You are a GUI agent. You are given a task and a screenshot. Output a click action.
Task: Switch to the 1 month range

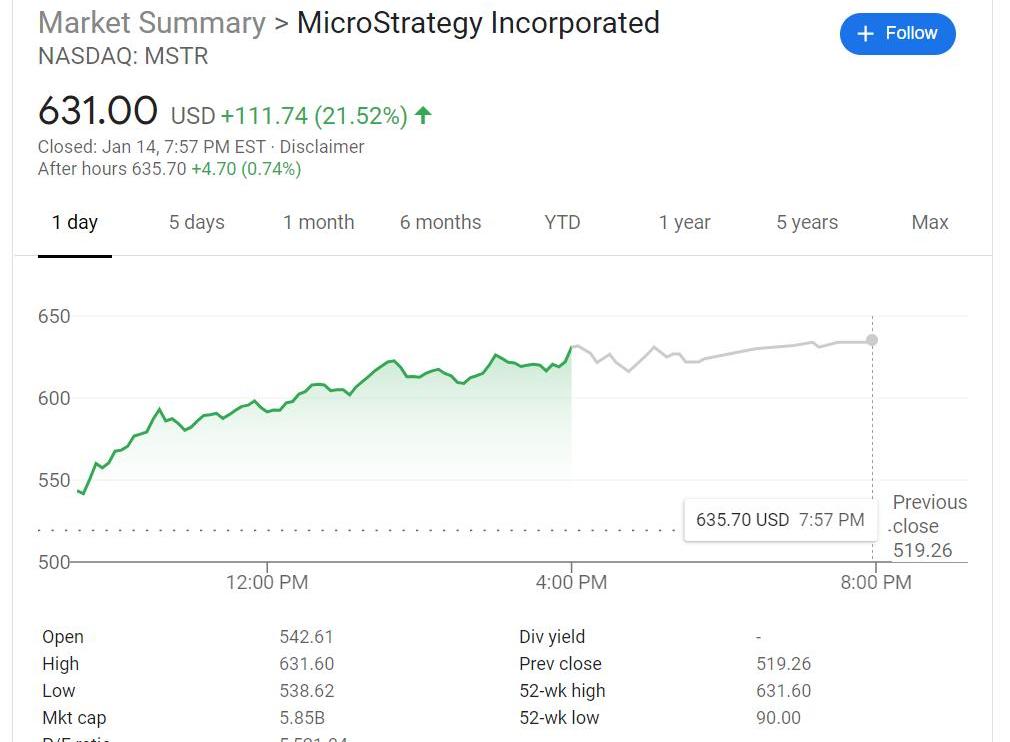pos(318,223)
